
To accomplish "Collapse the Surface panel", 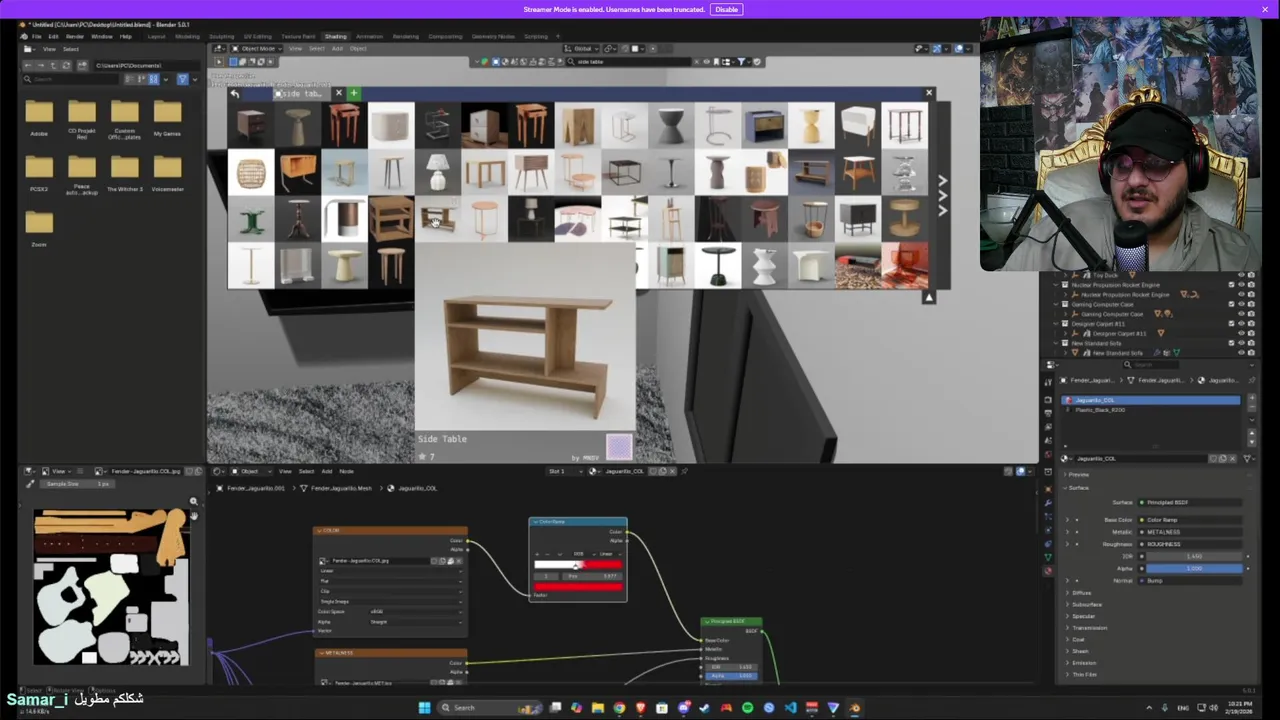I will click(x=1078, y=487).
